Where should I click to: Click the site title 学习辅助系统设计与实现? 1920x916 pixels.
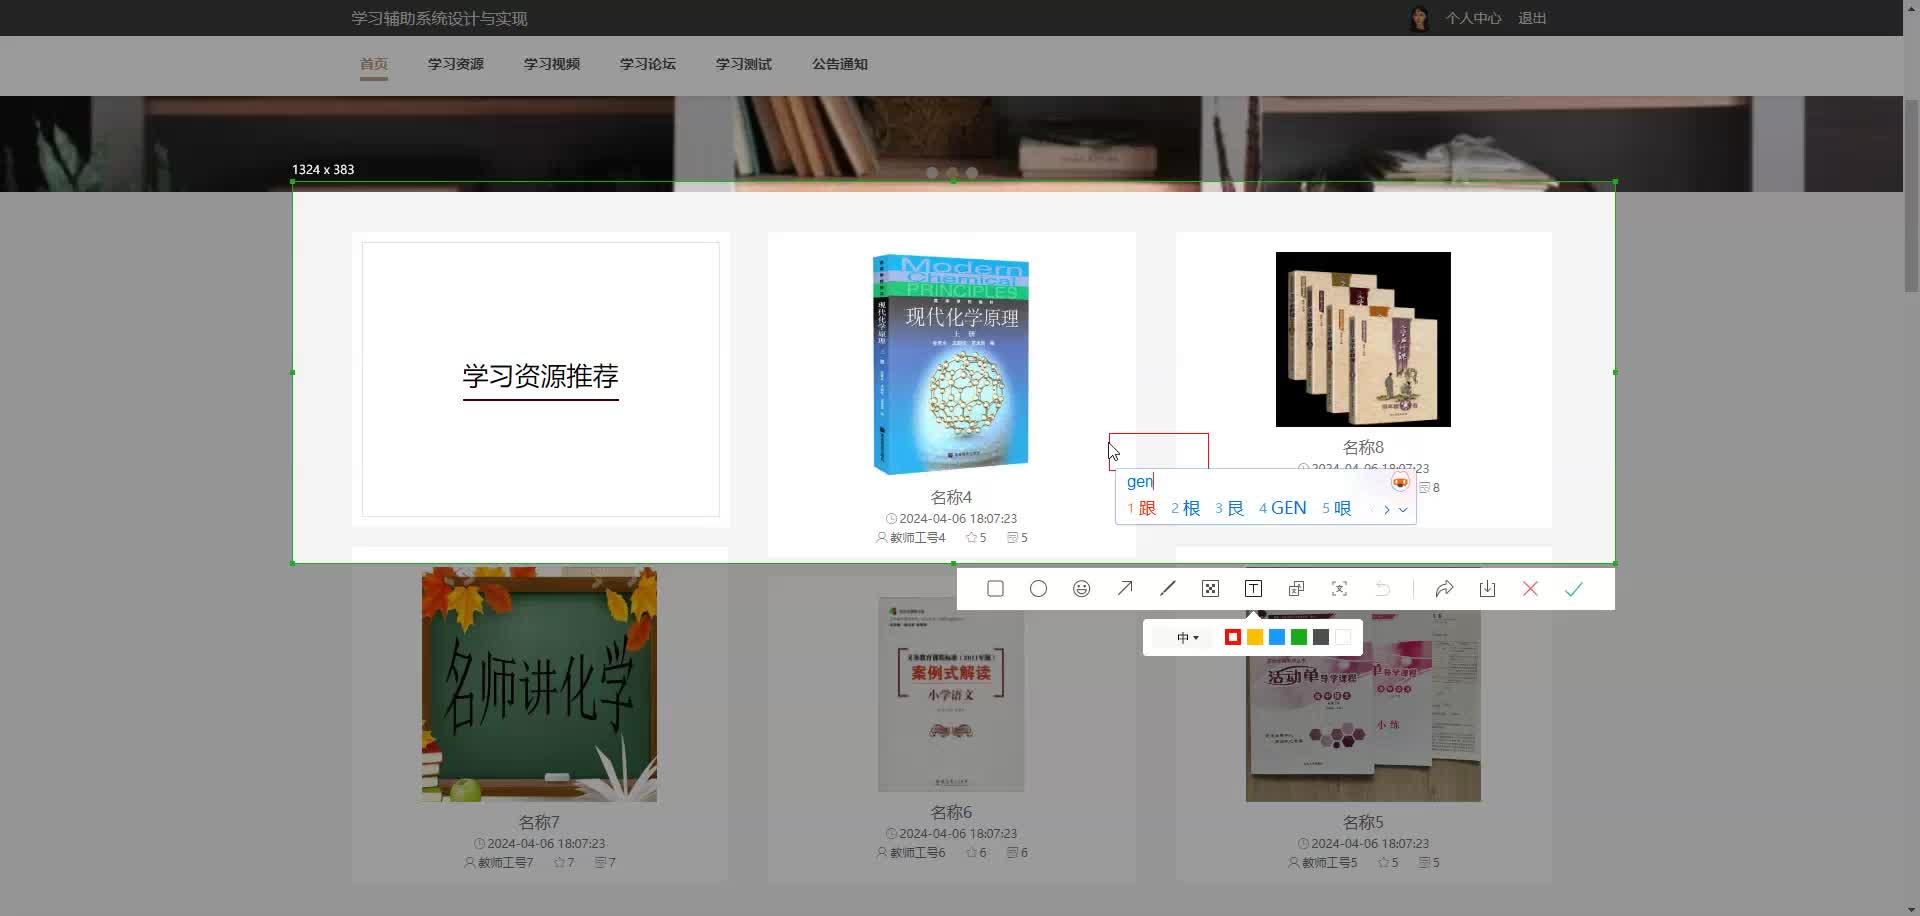point(439,18)
